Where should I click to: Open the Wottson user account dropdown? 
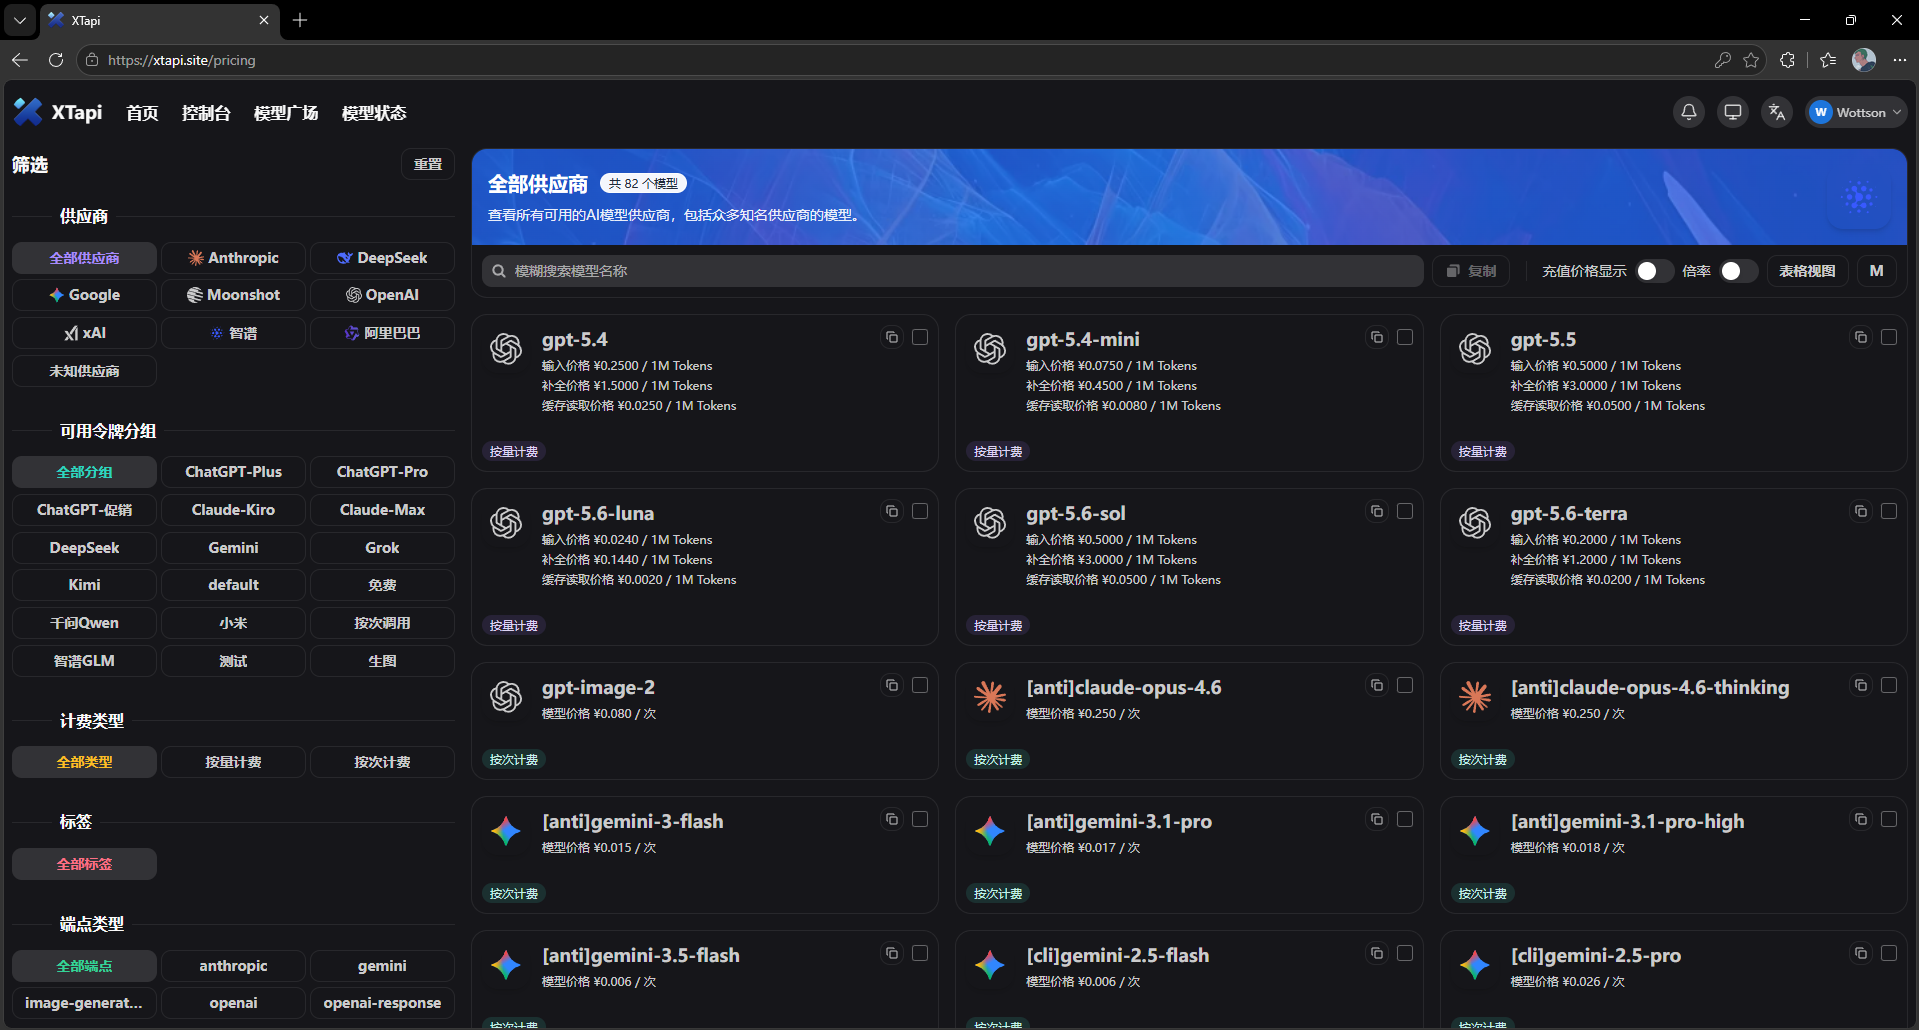tap(1856, 112)
